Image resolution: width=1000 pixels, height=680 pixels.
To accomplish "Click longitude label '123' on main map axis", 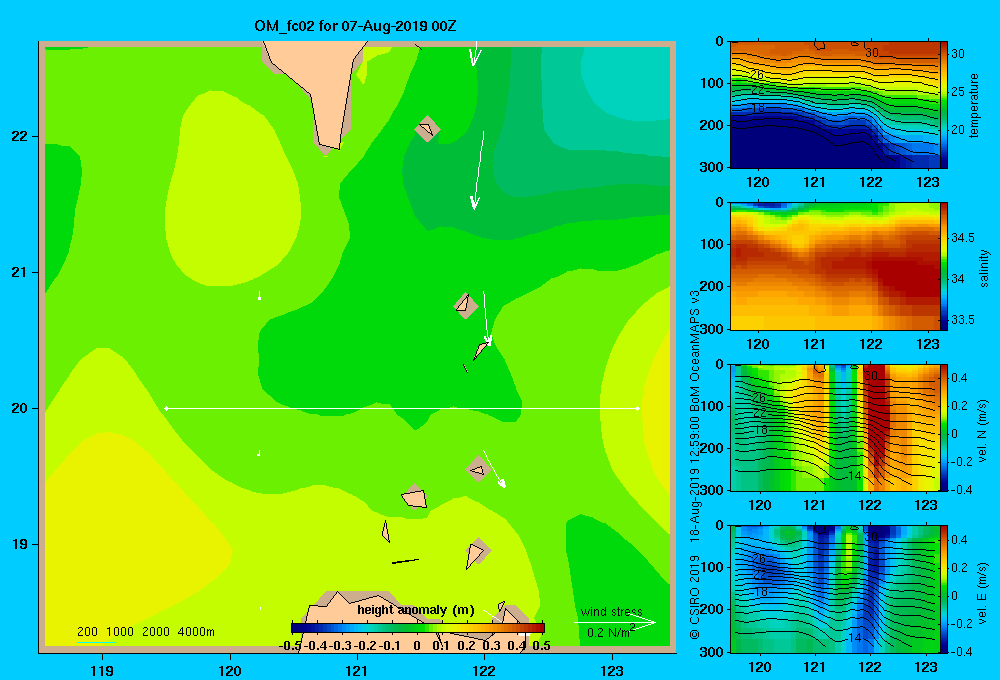I will 612,670.
